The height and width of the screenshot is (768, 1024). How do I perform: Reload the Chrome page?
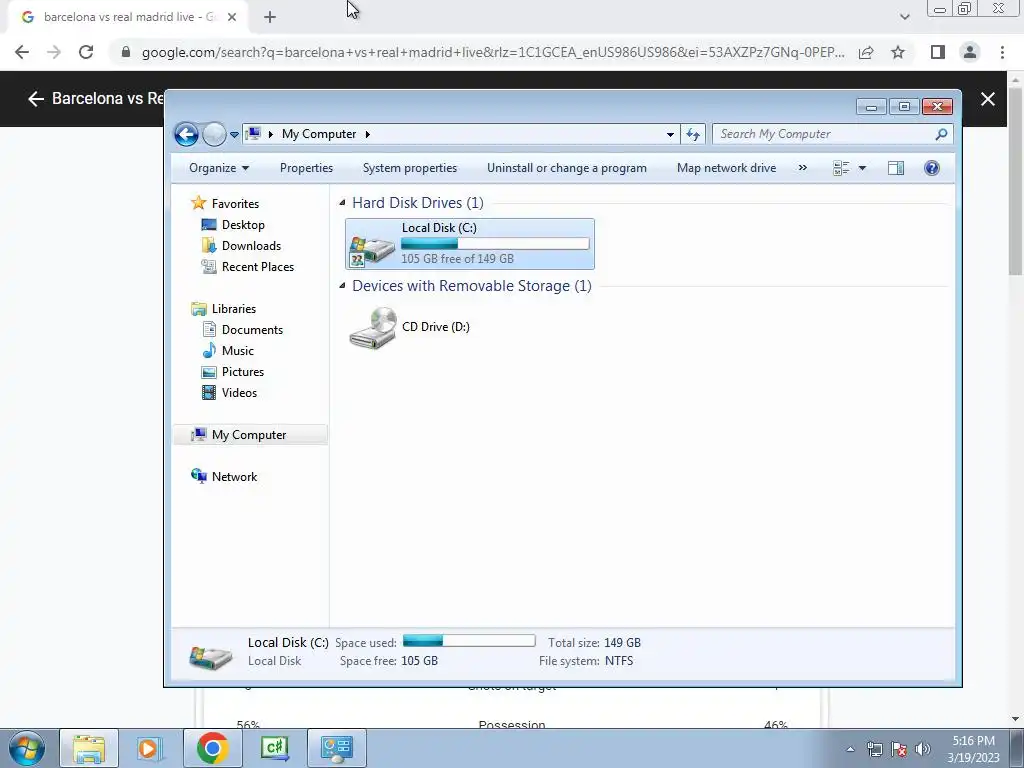pyautogui.click(x=86, y=52)
